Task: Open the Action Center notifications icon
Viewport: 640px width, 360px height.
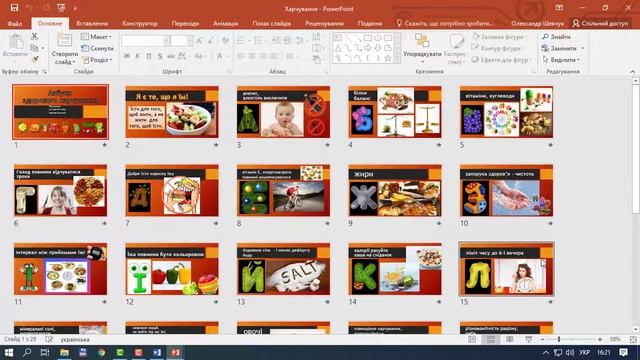Action: click(x=623, y=352)
